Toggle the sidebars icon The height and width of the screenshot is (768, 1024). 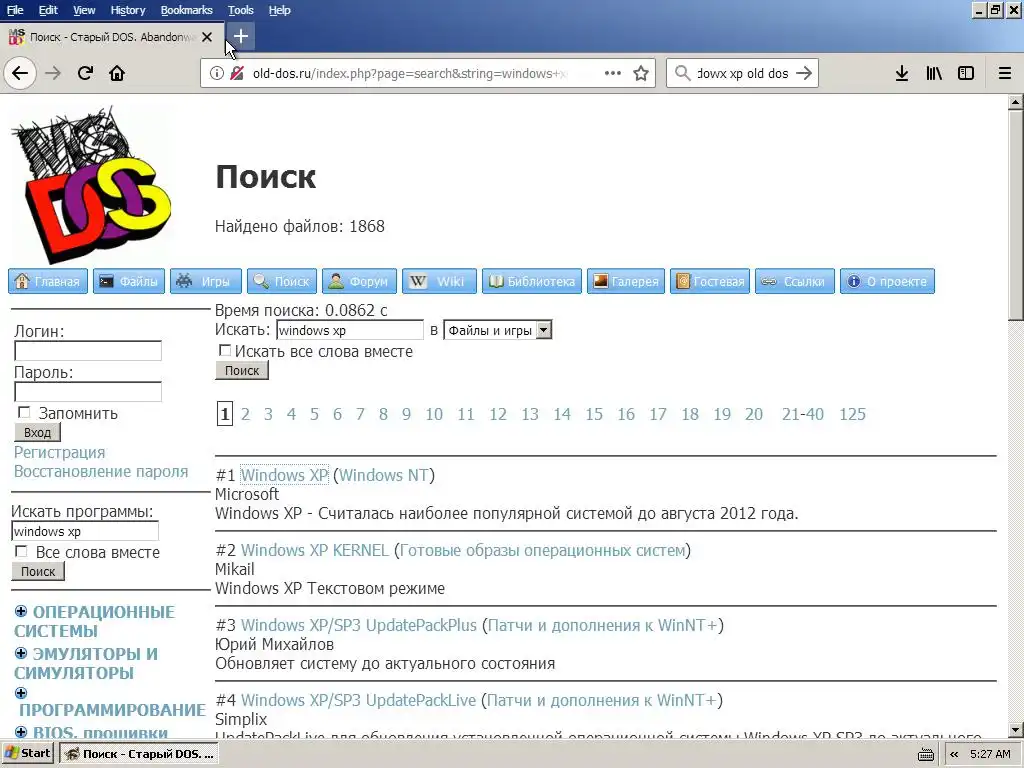click(x=966, y=73)
